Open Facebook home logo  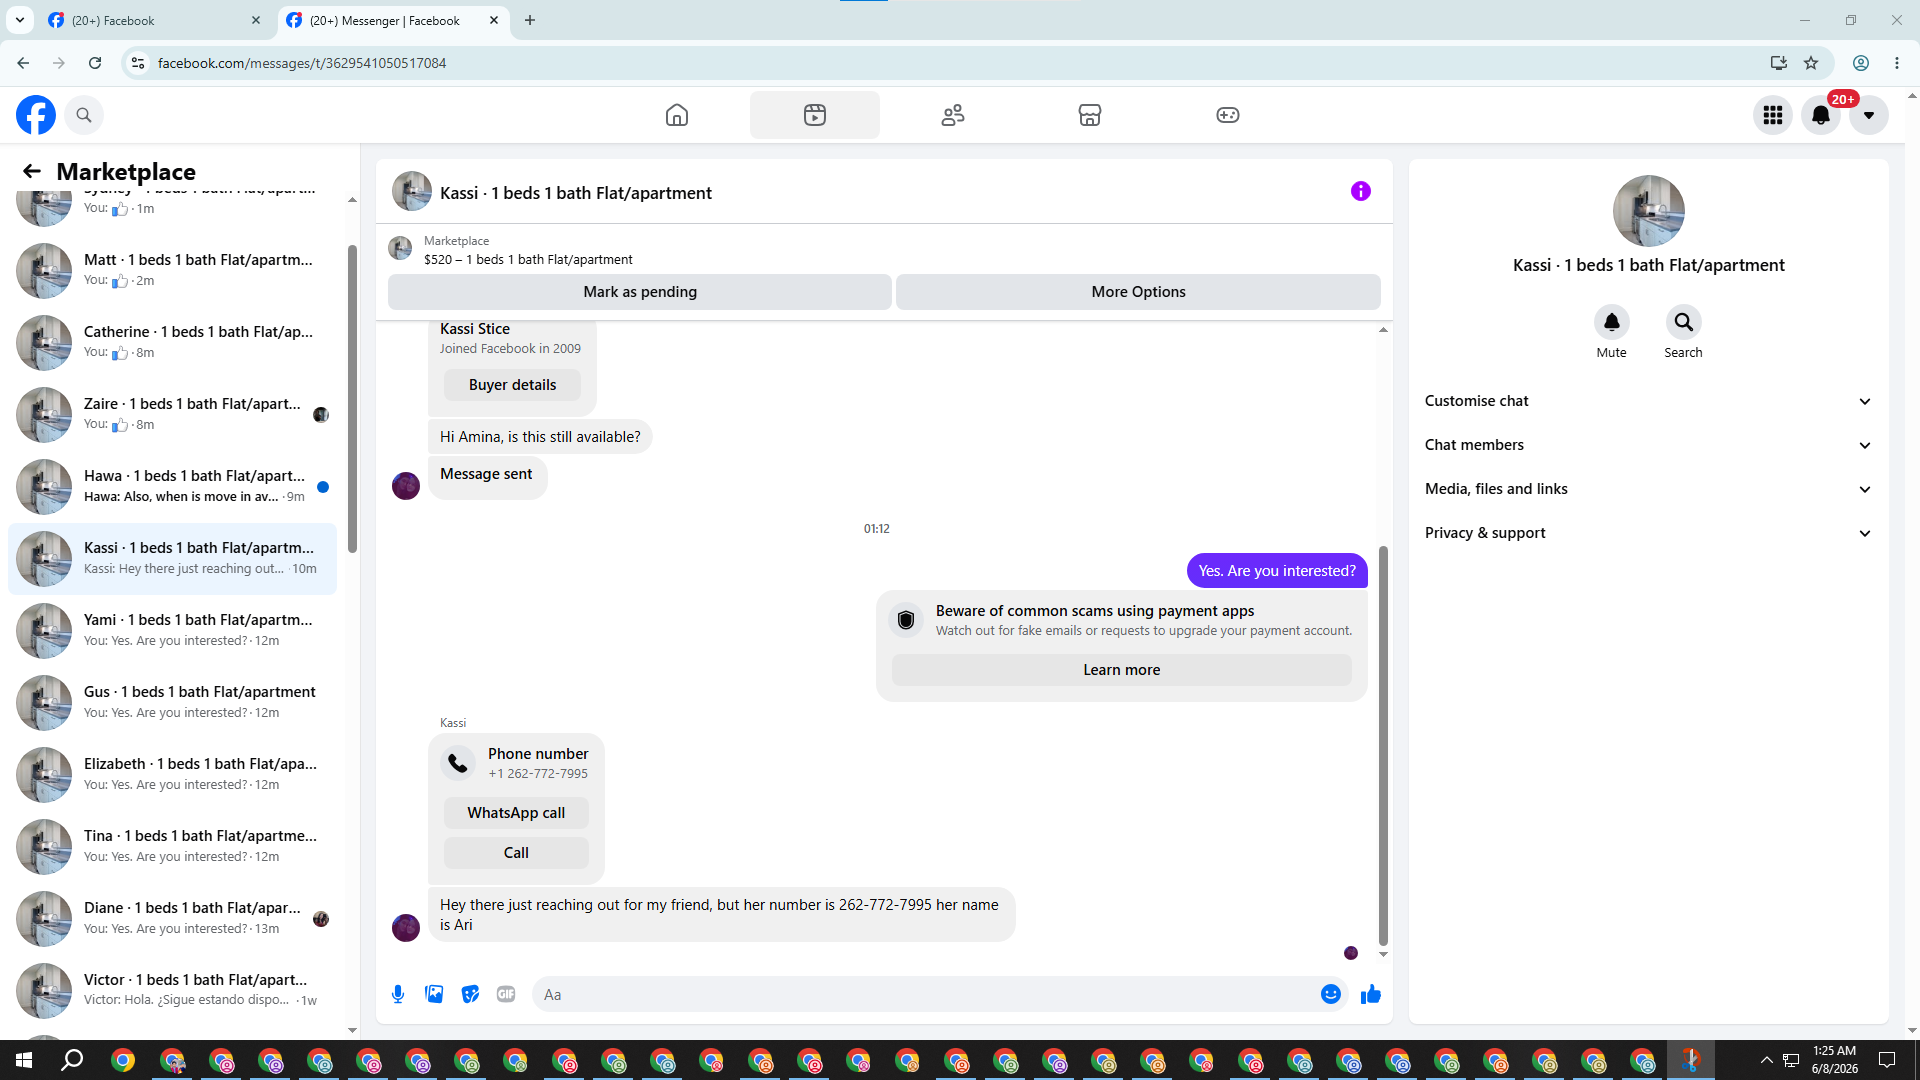tap(36, 115)
